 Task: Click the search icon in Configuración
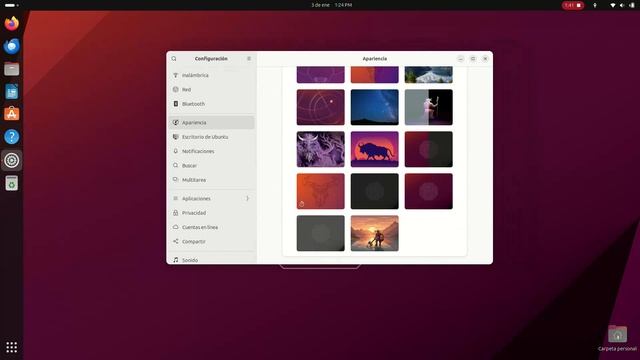(x=174, y=59)
